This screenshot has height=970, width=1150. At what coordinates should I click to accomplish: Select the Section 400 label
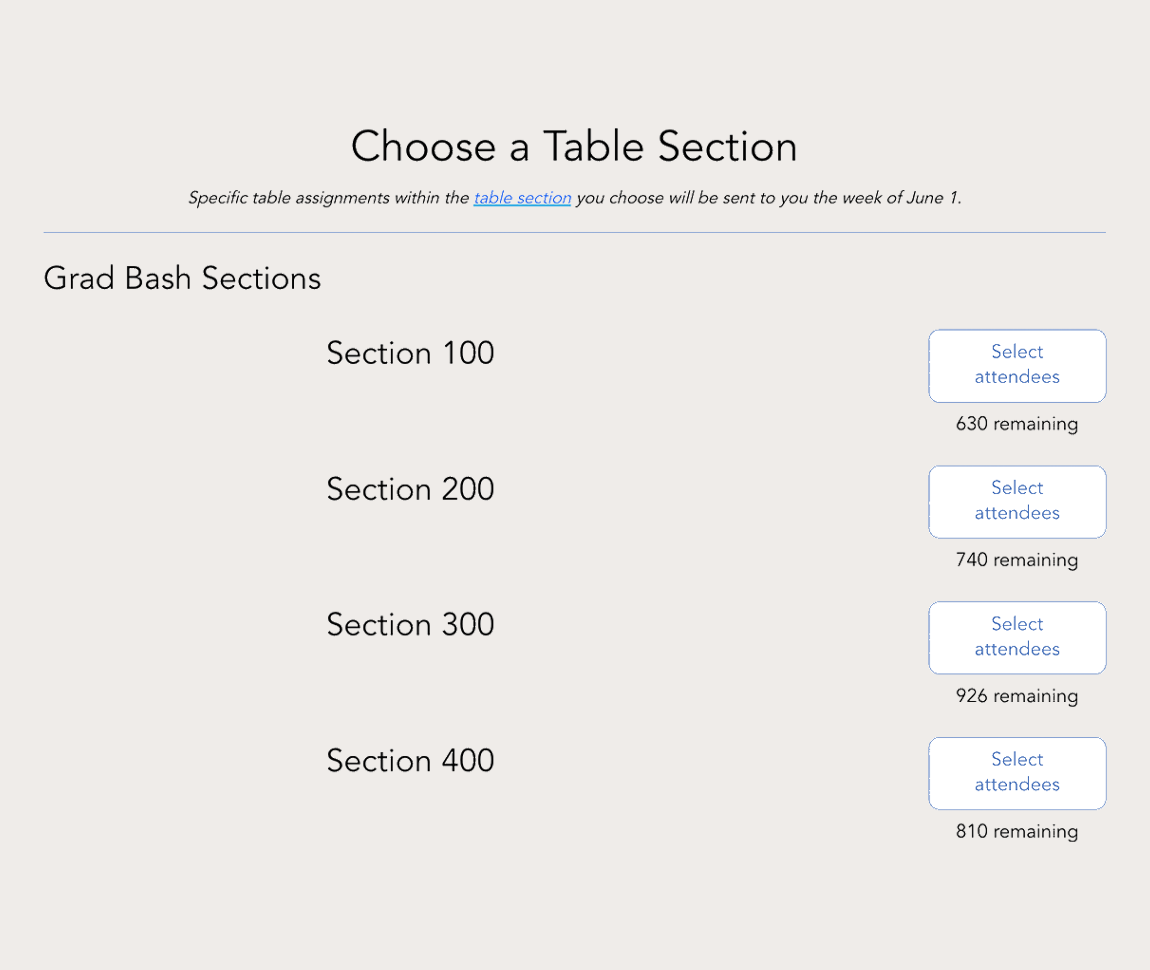tap(410, 760)
